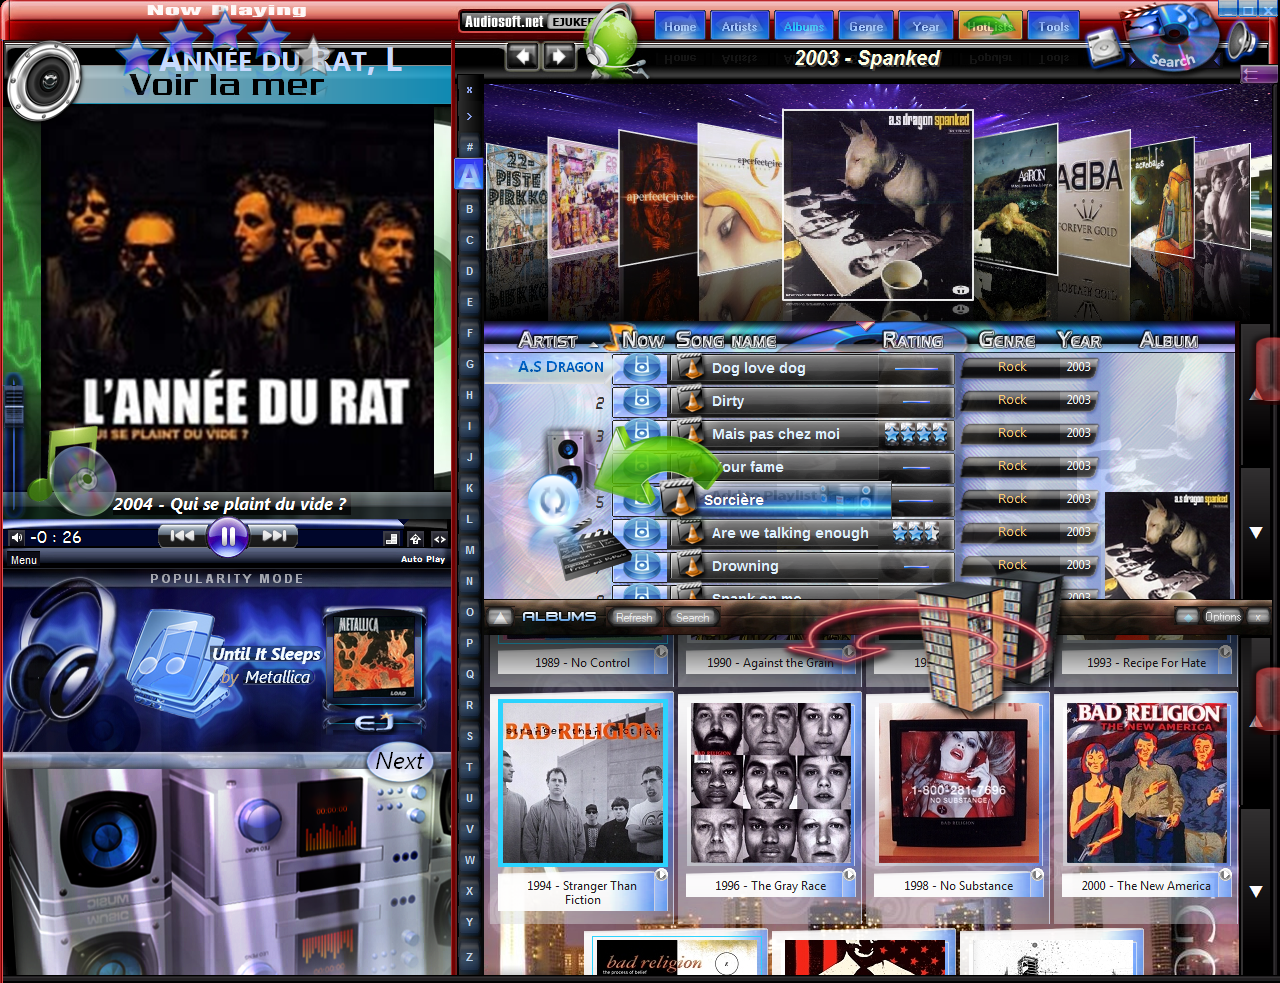Expand options for 1996 - The Gray Race

click(849, 876)
